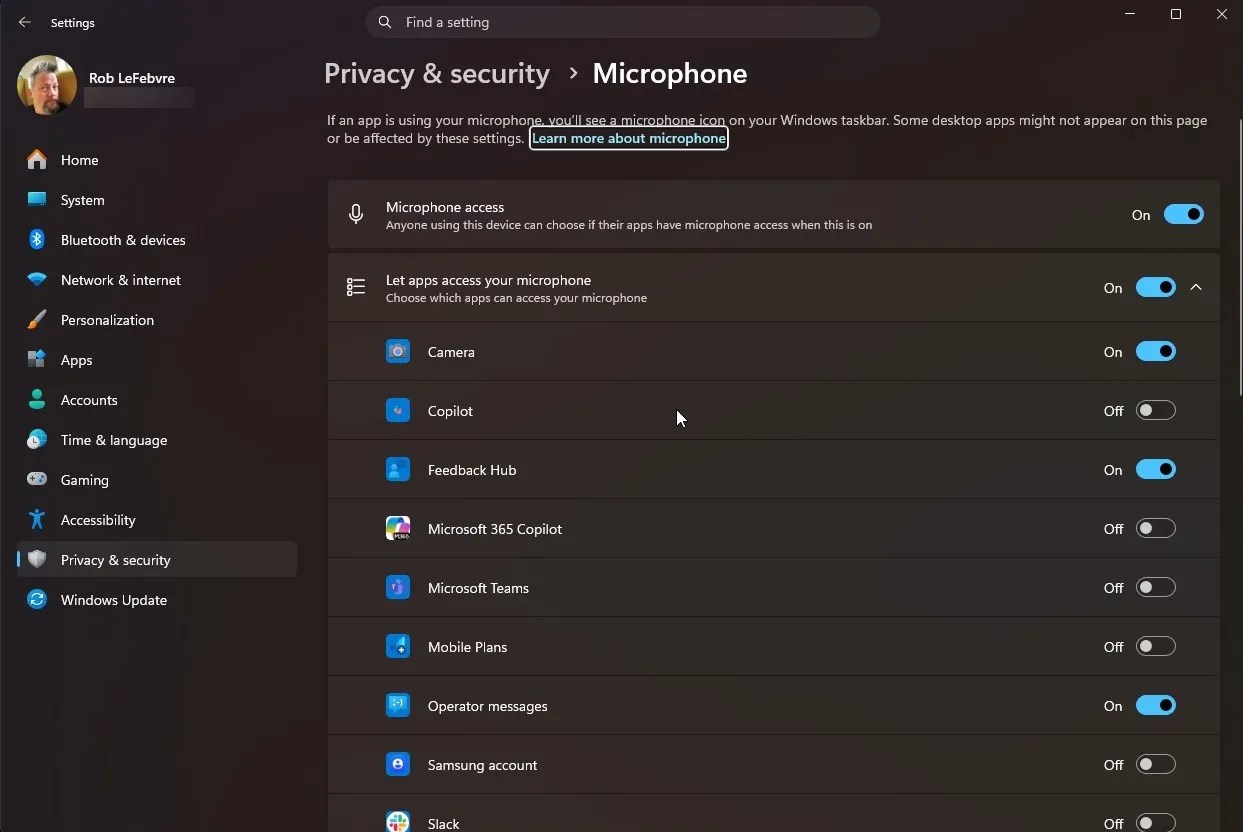The width and height of the screenshot is (1243, 832).
Task: Select Time & language settings
Action: click(157, 440)
